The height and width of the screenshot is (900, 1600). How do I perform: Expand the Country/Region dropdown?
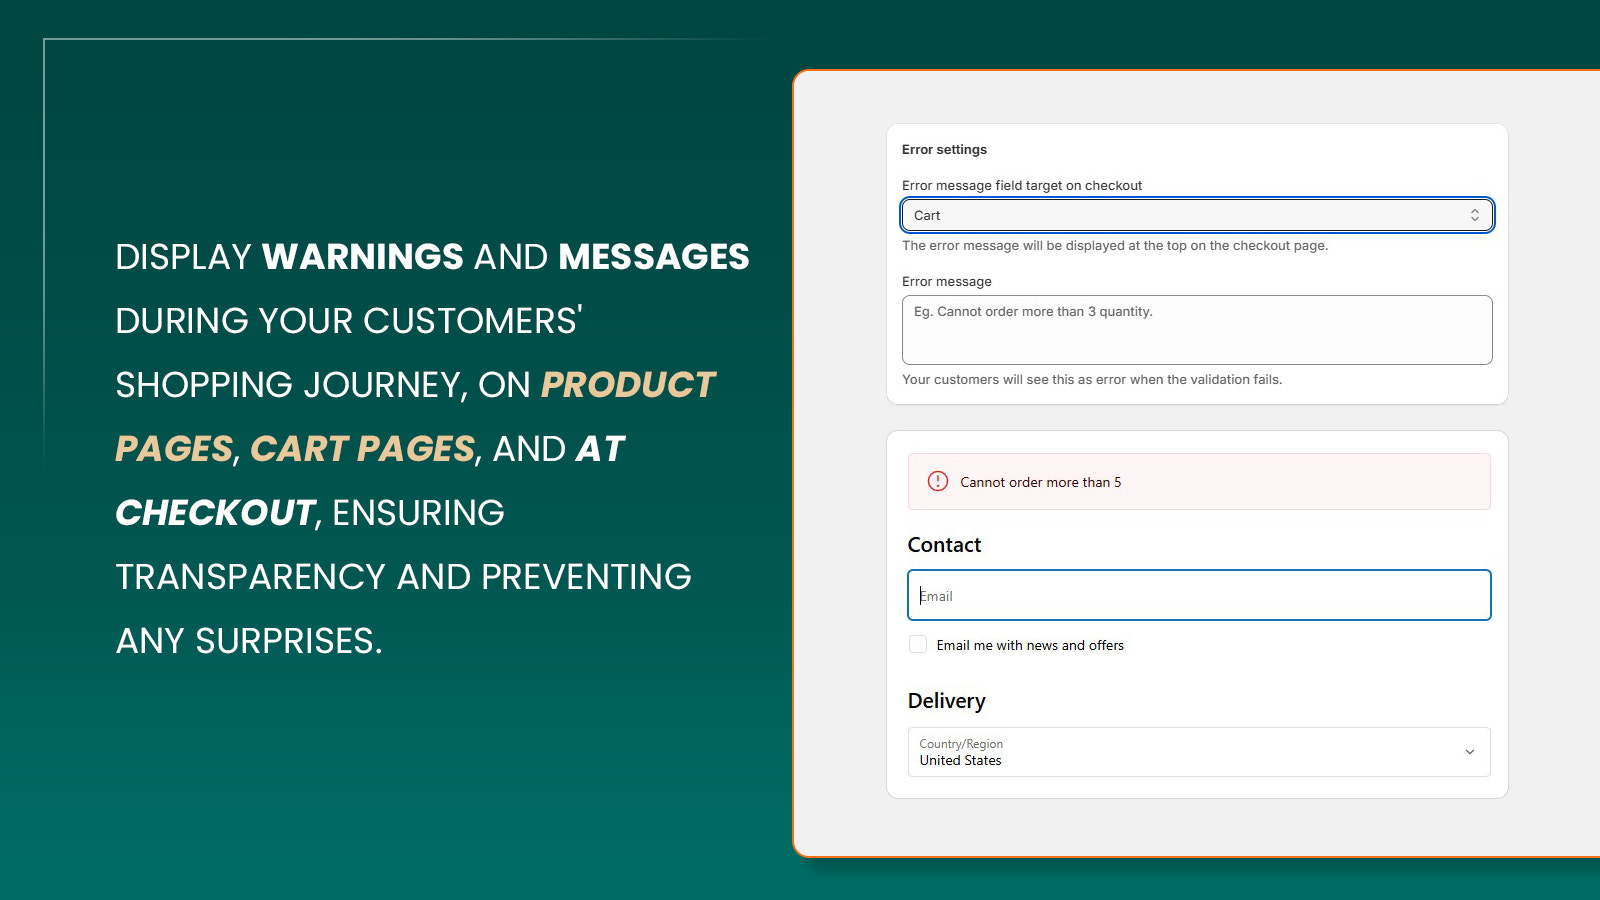pos(1199,752)
